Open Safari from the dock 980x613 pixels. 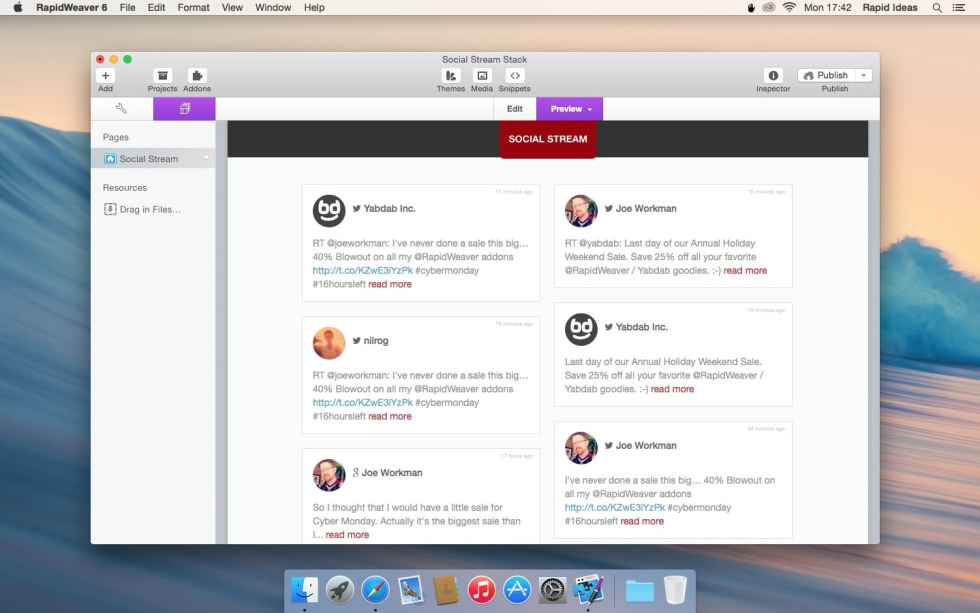(x=375, y=589)
